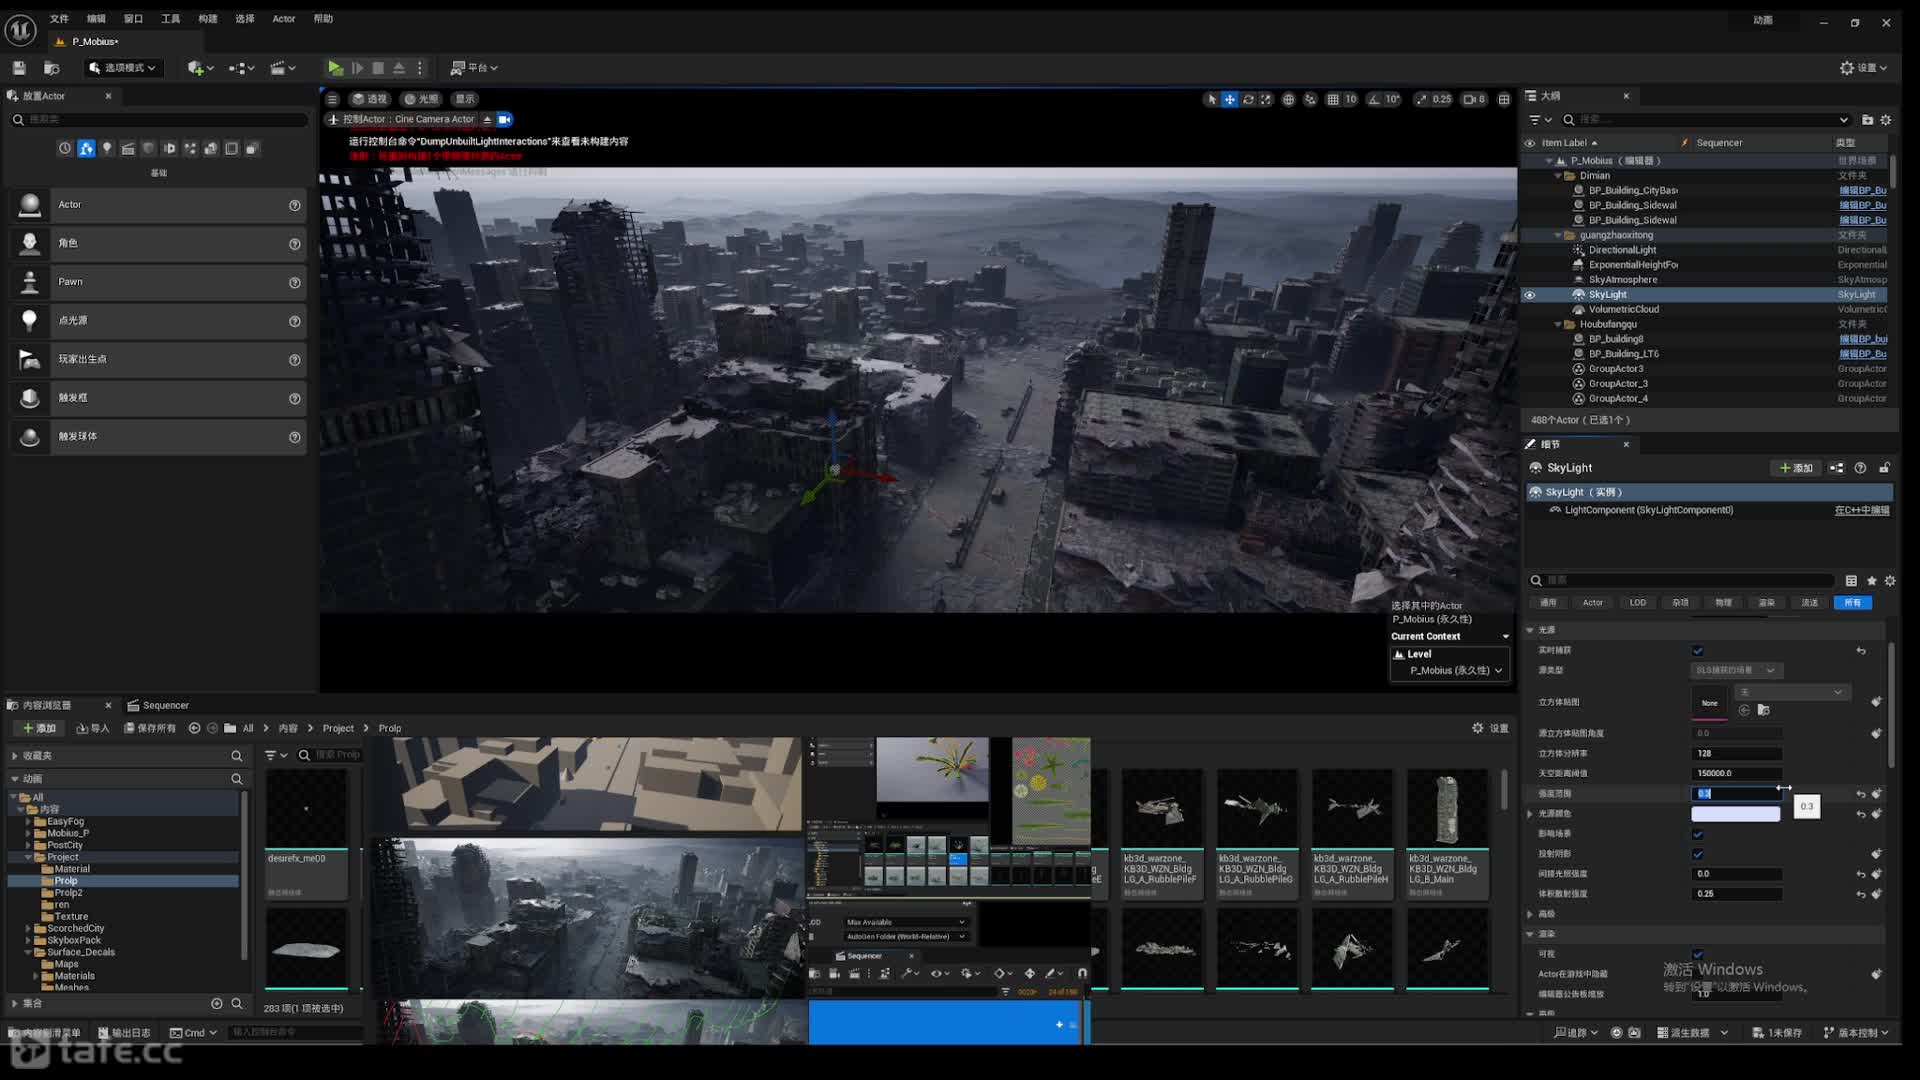Toggle grid snapping in viewport toolbar
This screenshot has height=1080, width=1920.
1332,99
